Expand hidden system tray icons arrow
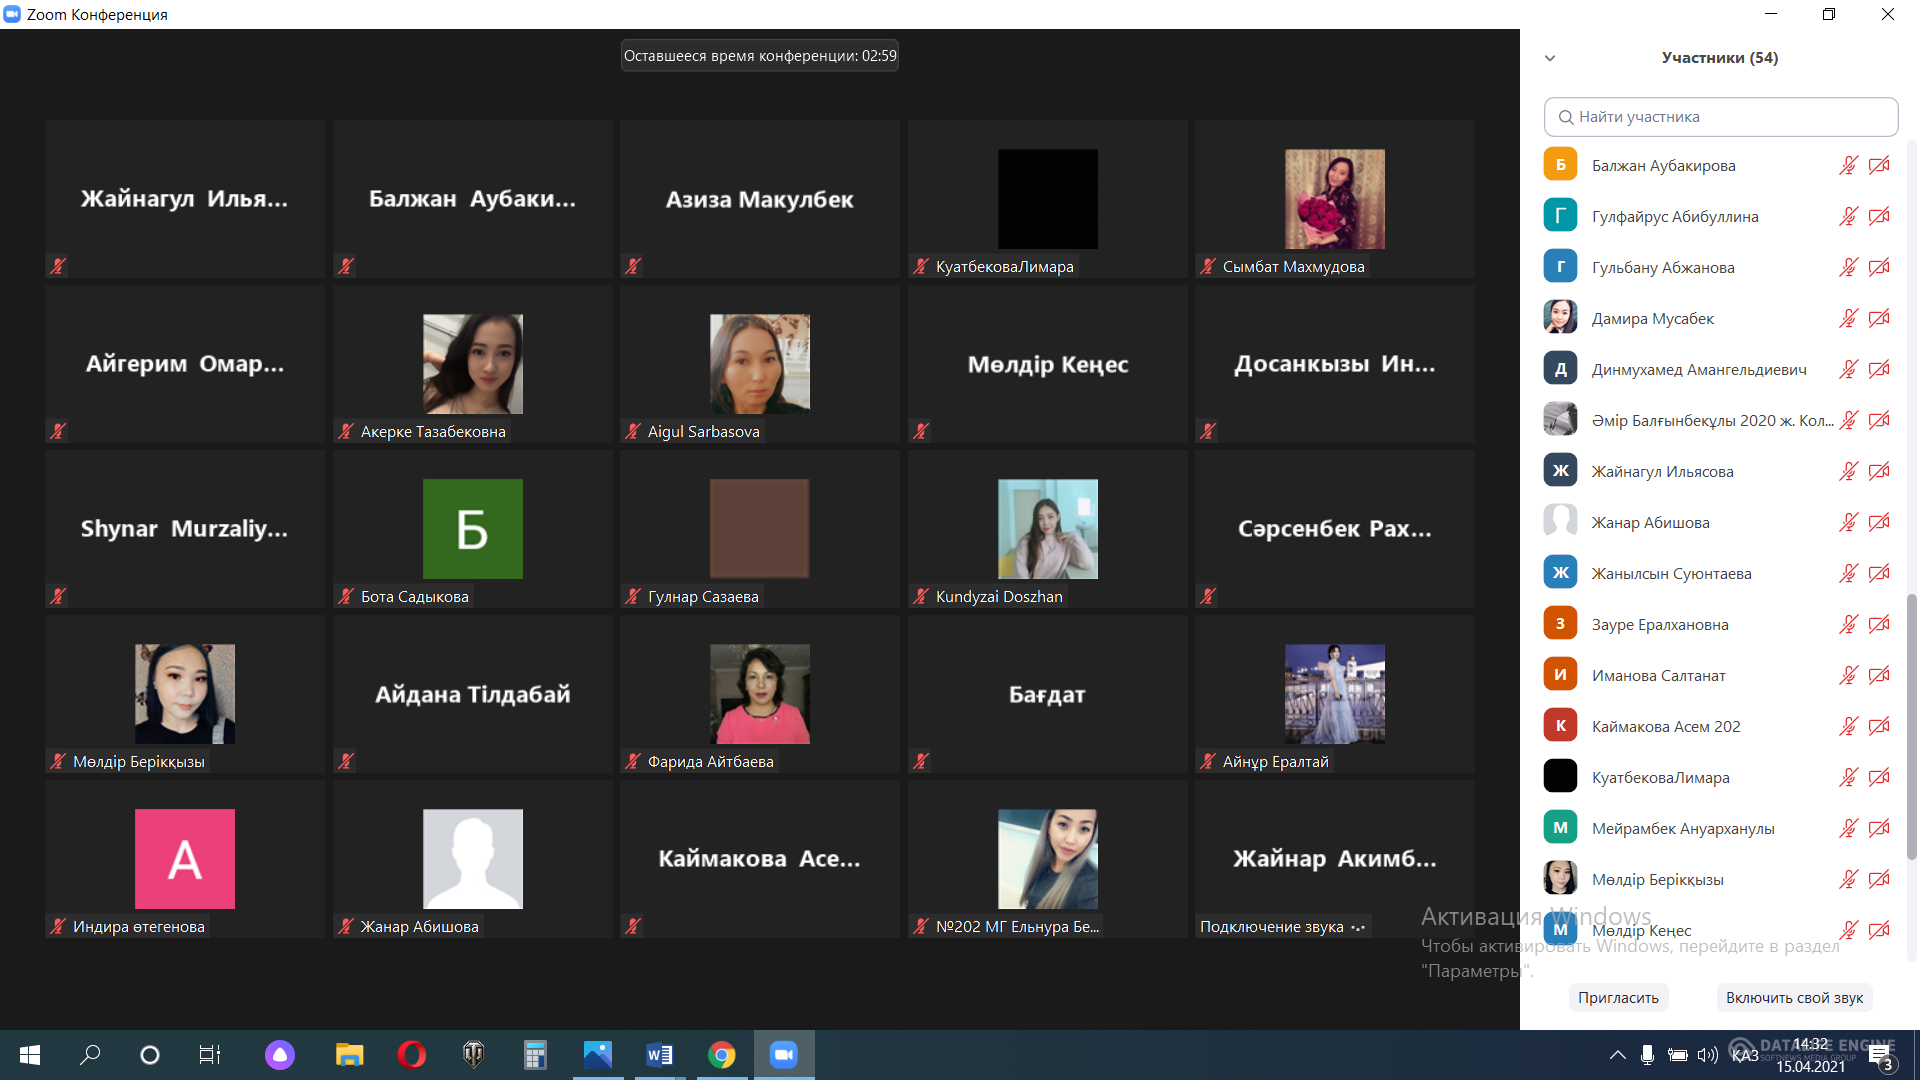The width and height of the screenshot is (1920, 1080). click(1617, 1054)
